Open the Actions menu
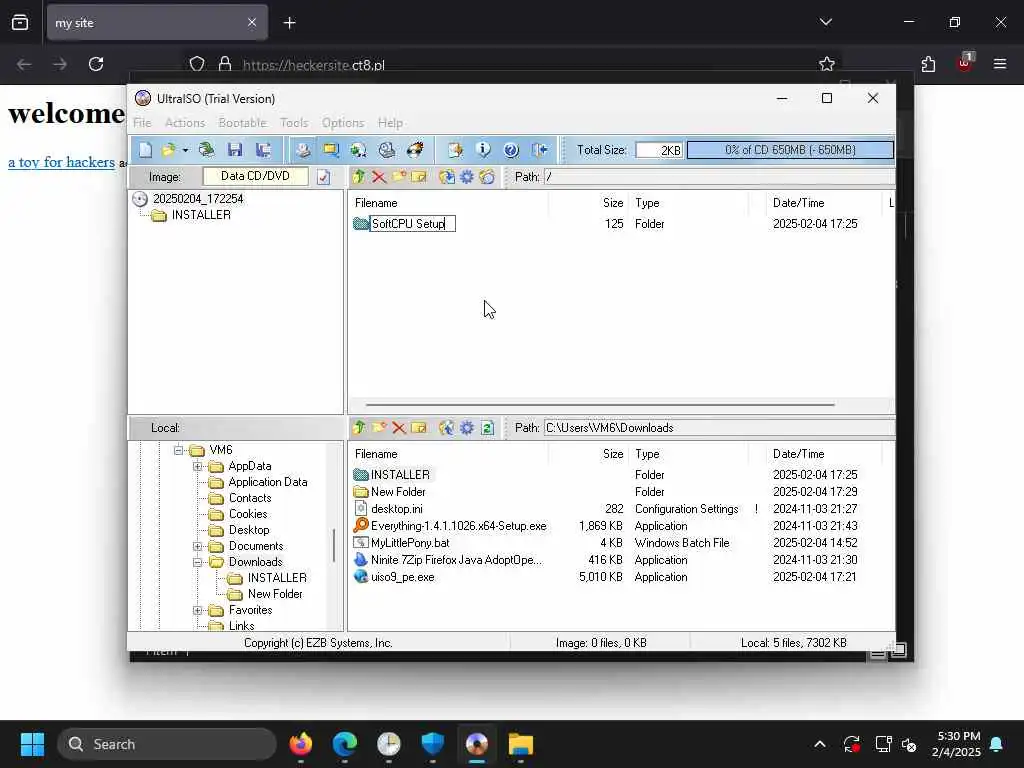 pyautogui.click(x=185, y=123)
